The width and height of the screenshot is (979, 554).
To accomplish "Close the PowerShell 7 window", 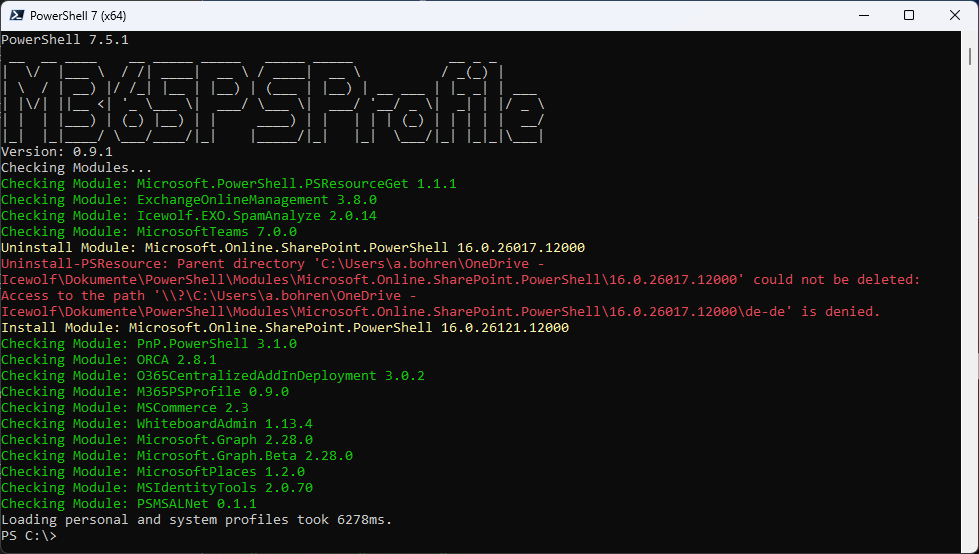I will [x=955, y=16].
